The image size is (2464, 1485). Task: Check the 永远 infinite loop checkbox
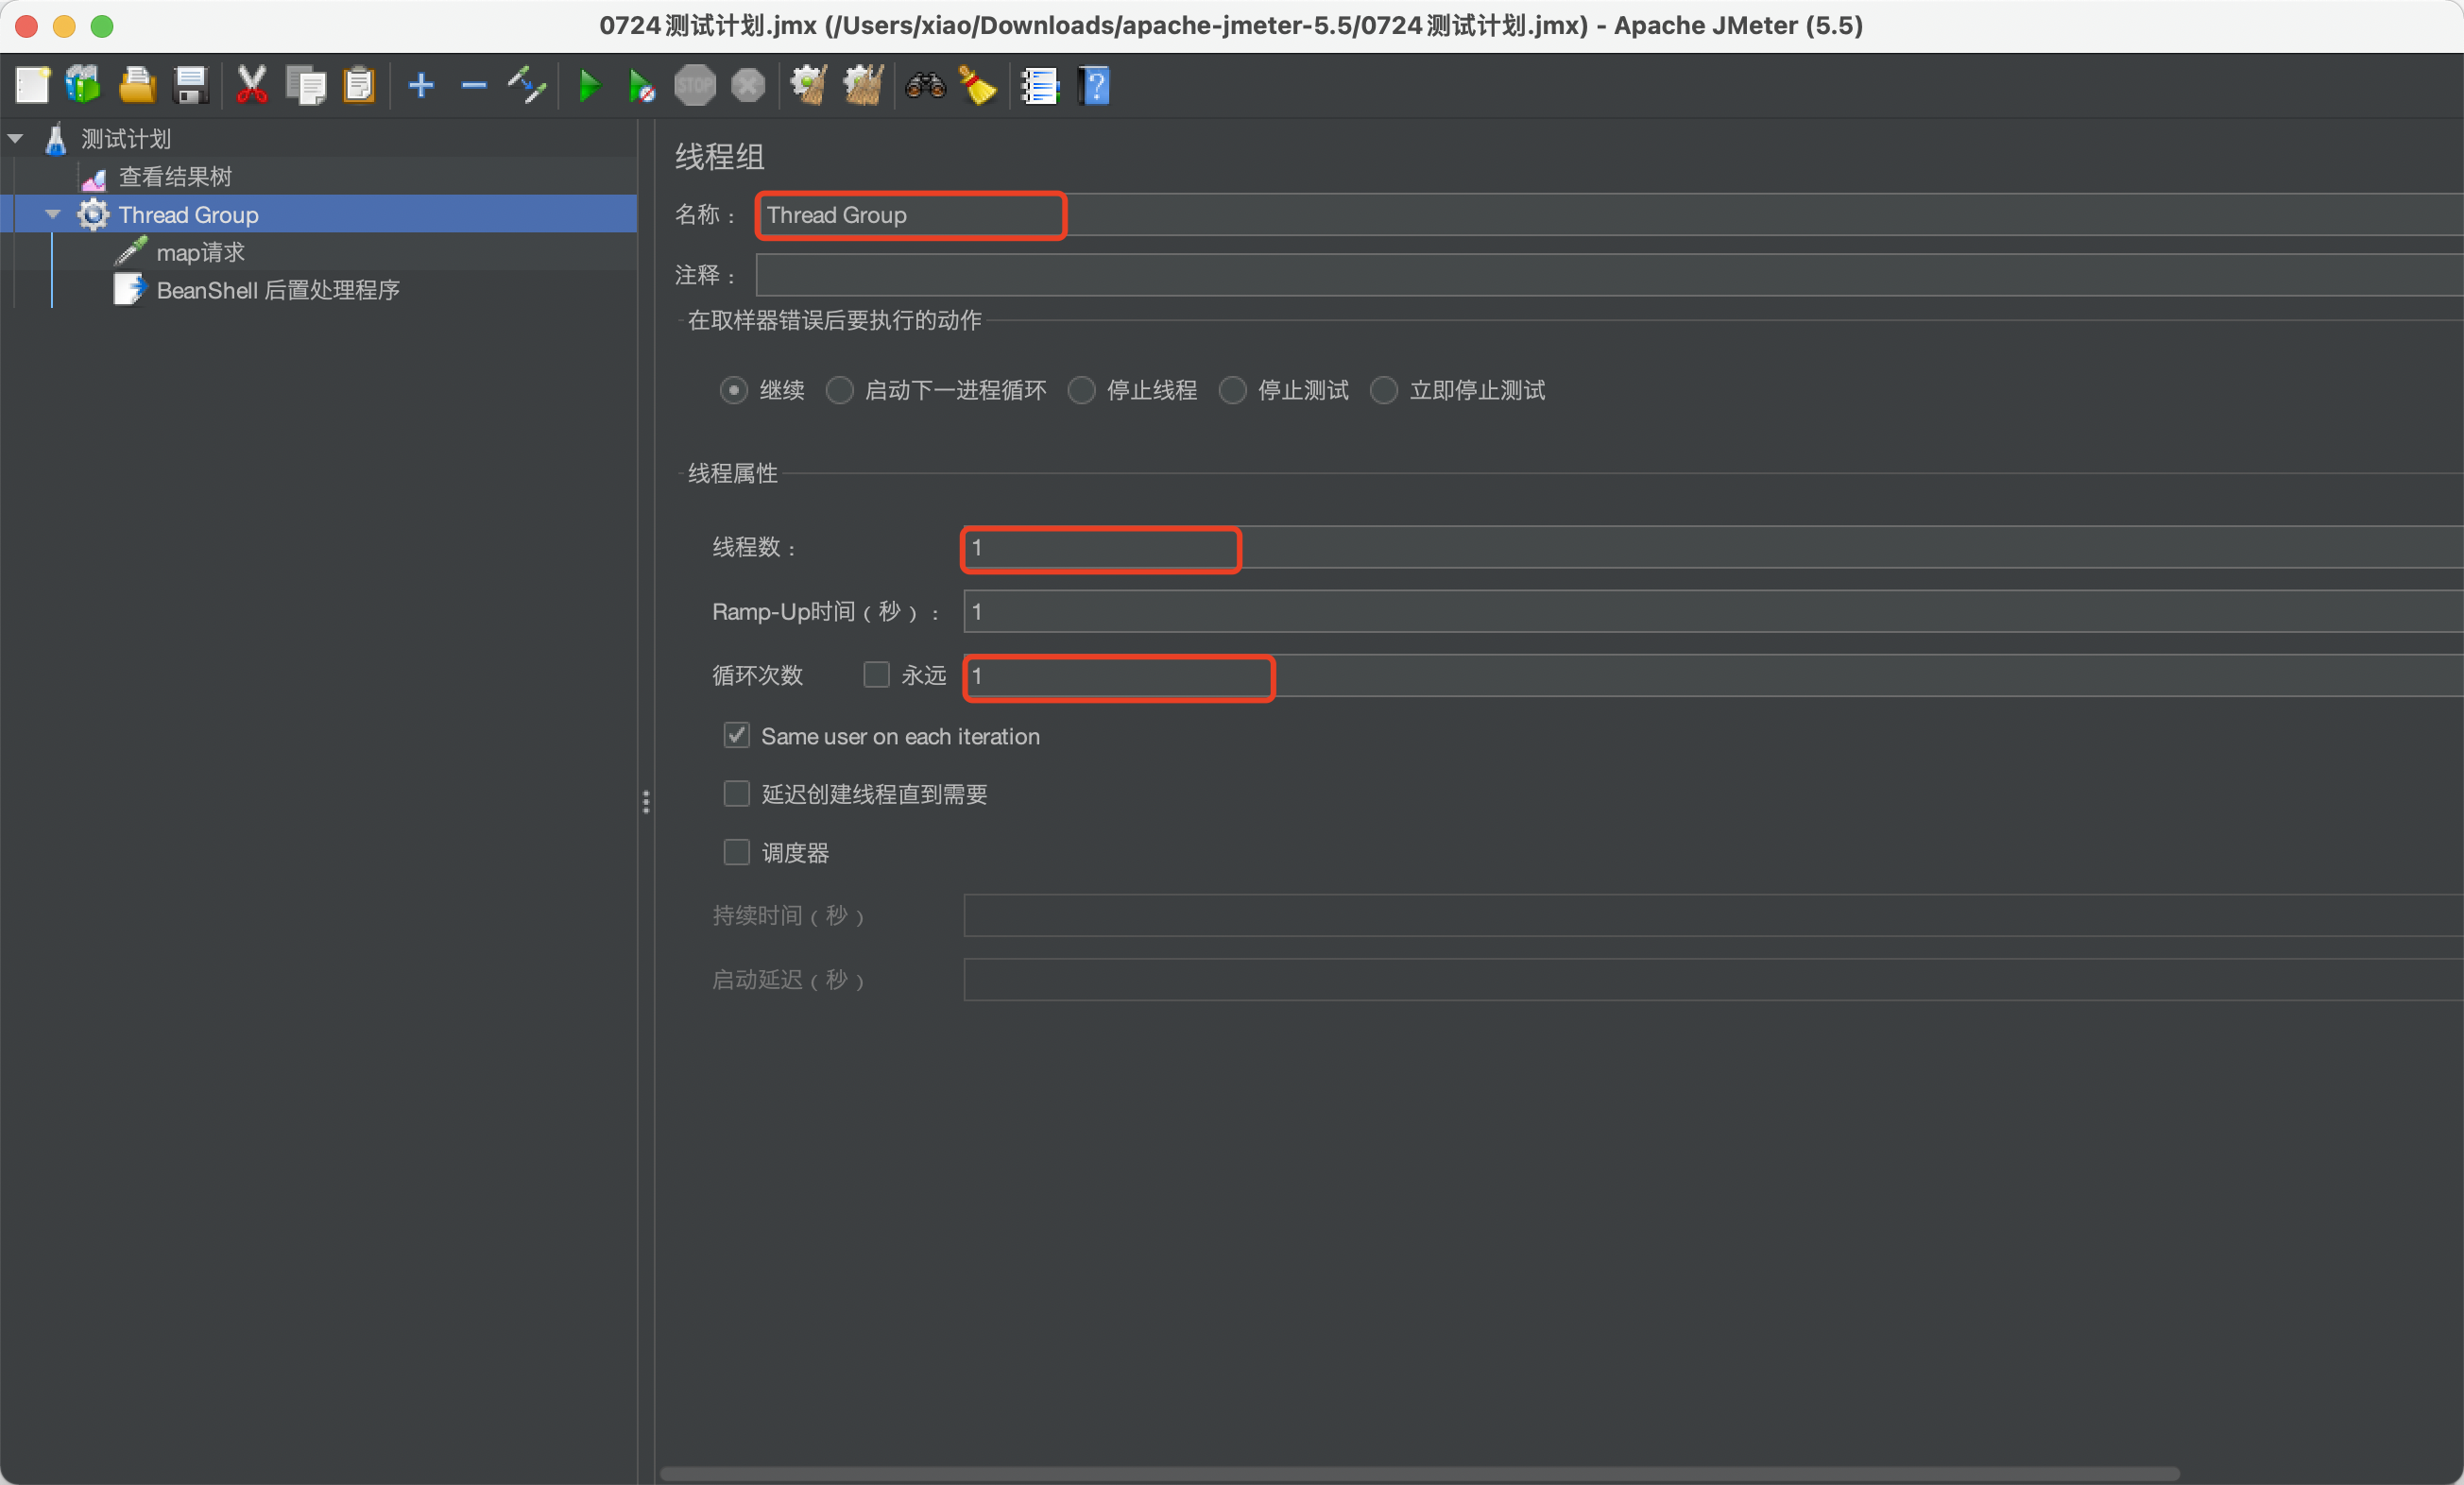click(876, 676)
